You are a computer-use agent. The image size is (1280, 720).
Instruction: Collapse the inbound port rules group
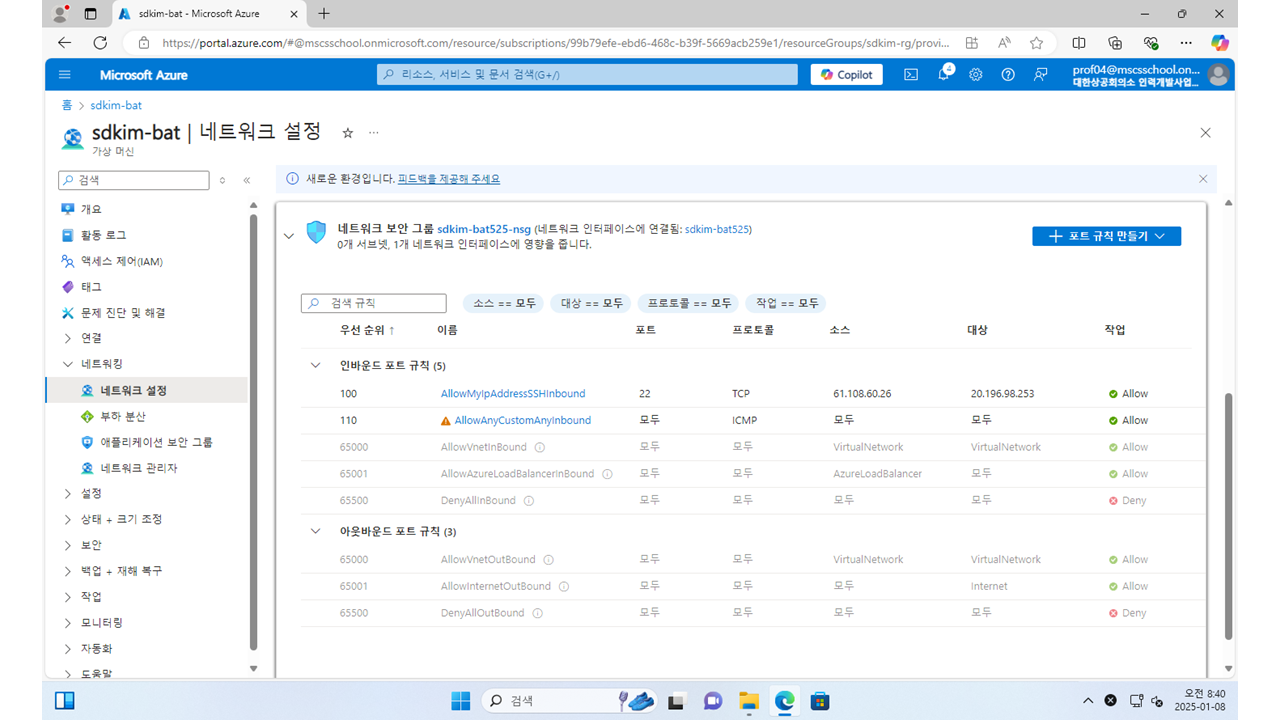(316, 366)
